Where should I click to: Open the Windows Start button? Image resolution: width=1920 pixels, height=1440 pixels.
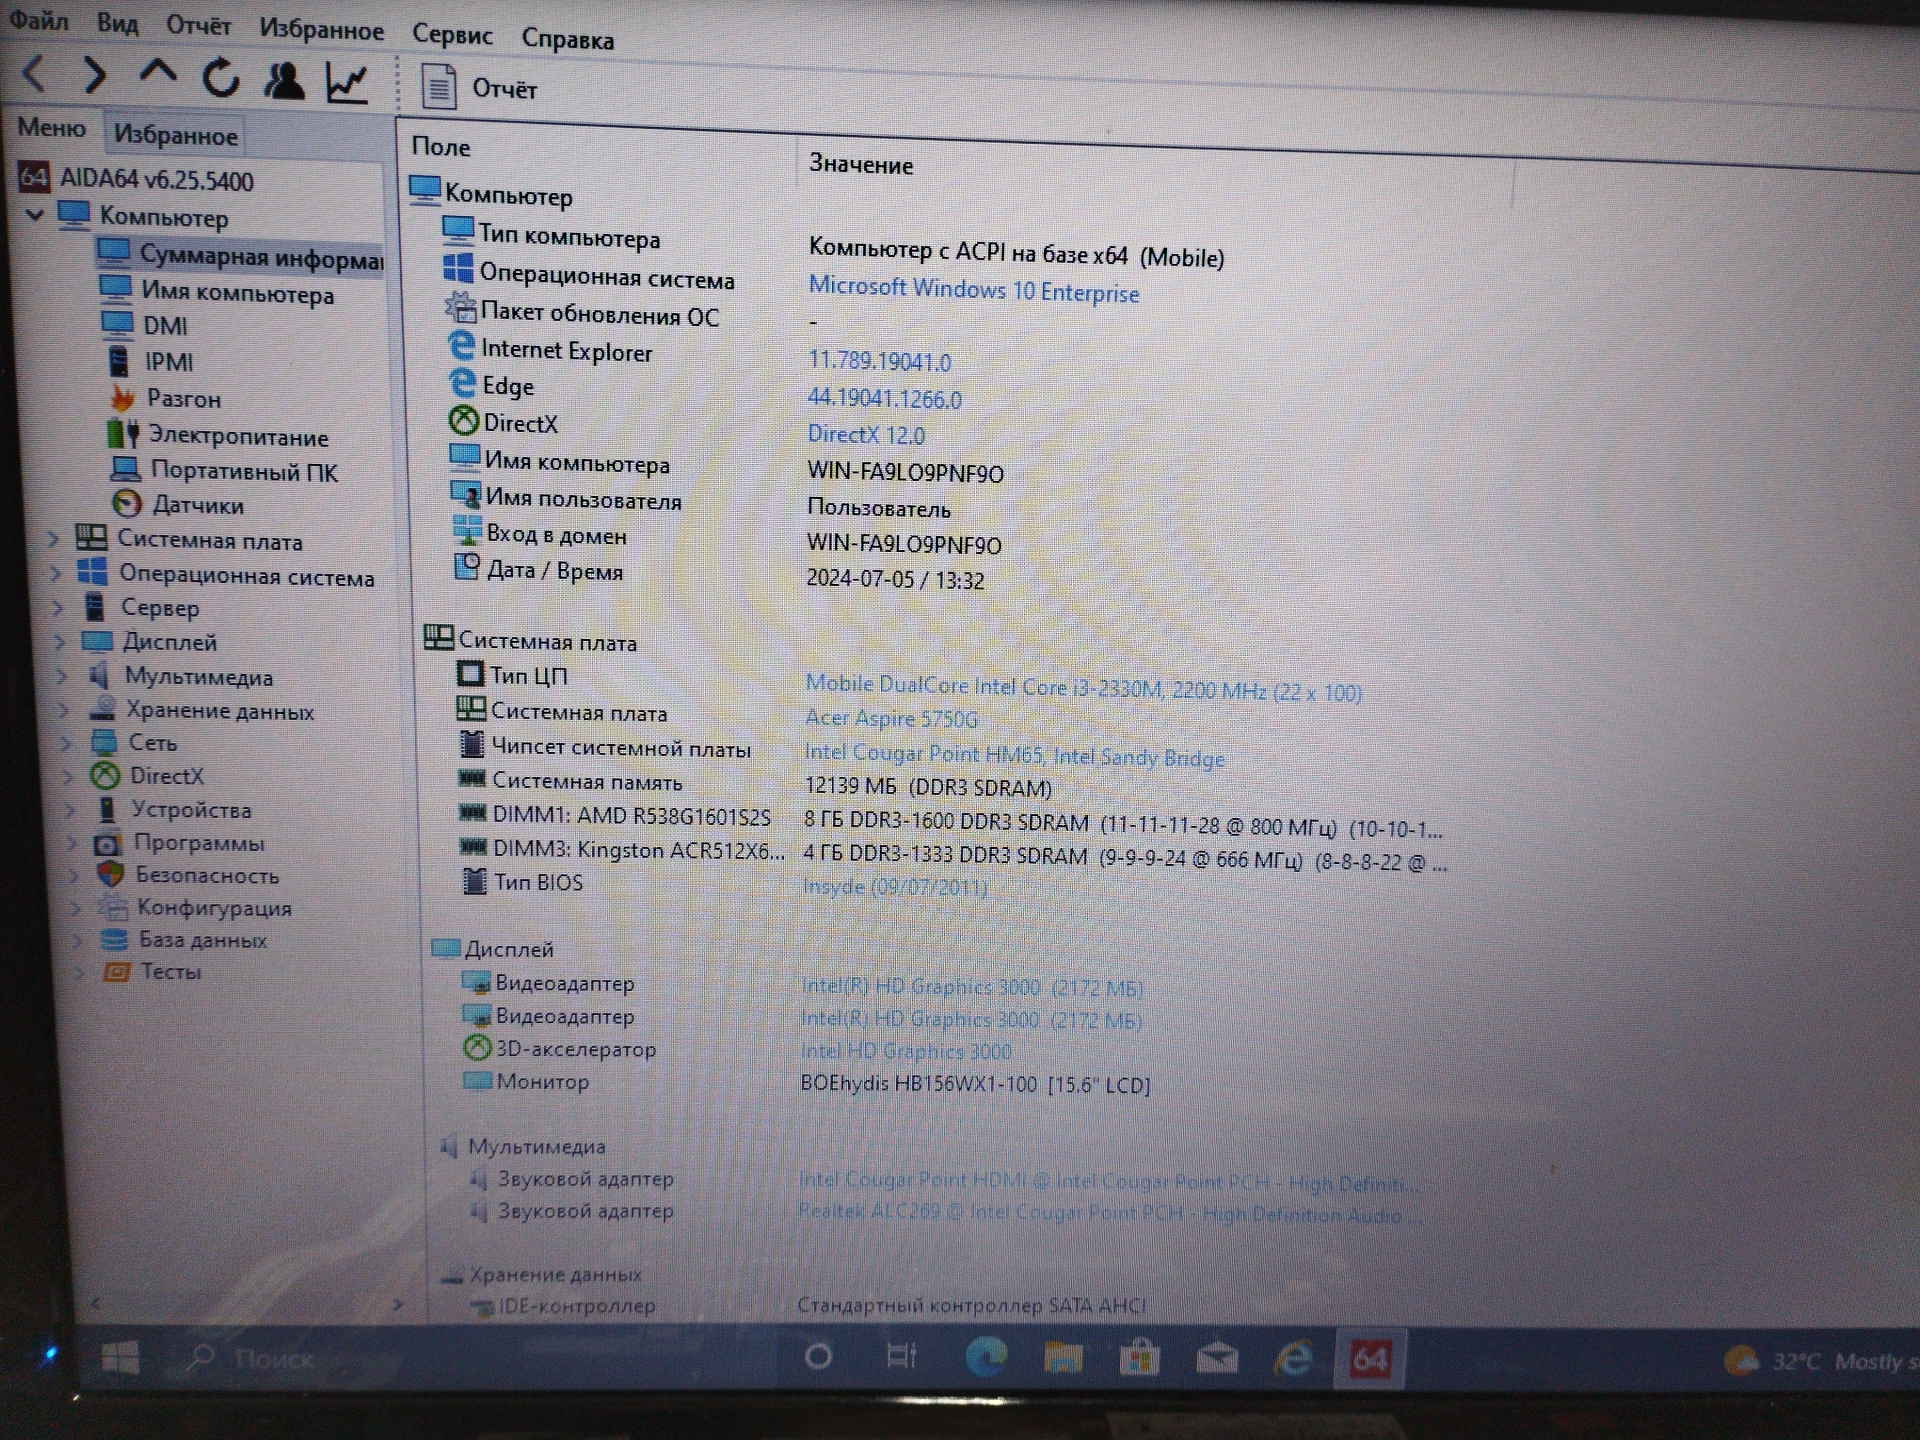121,1357
